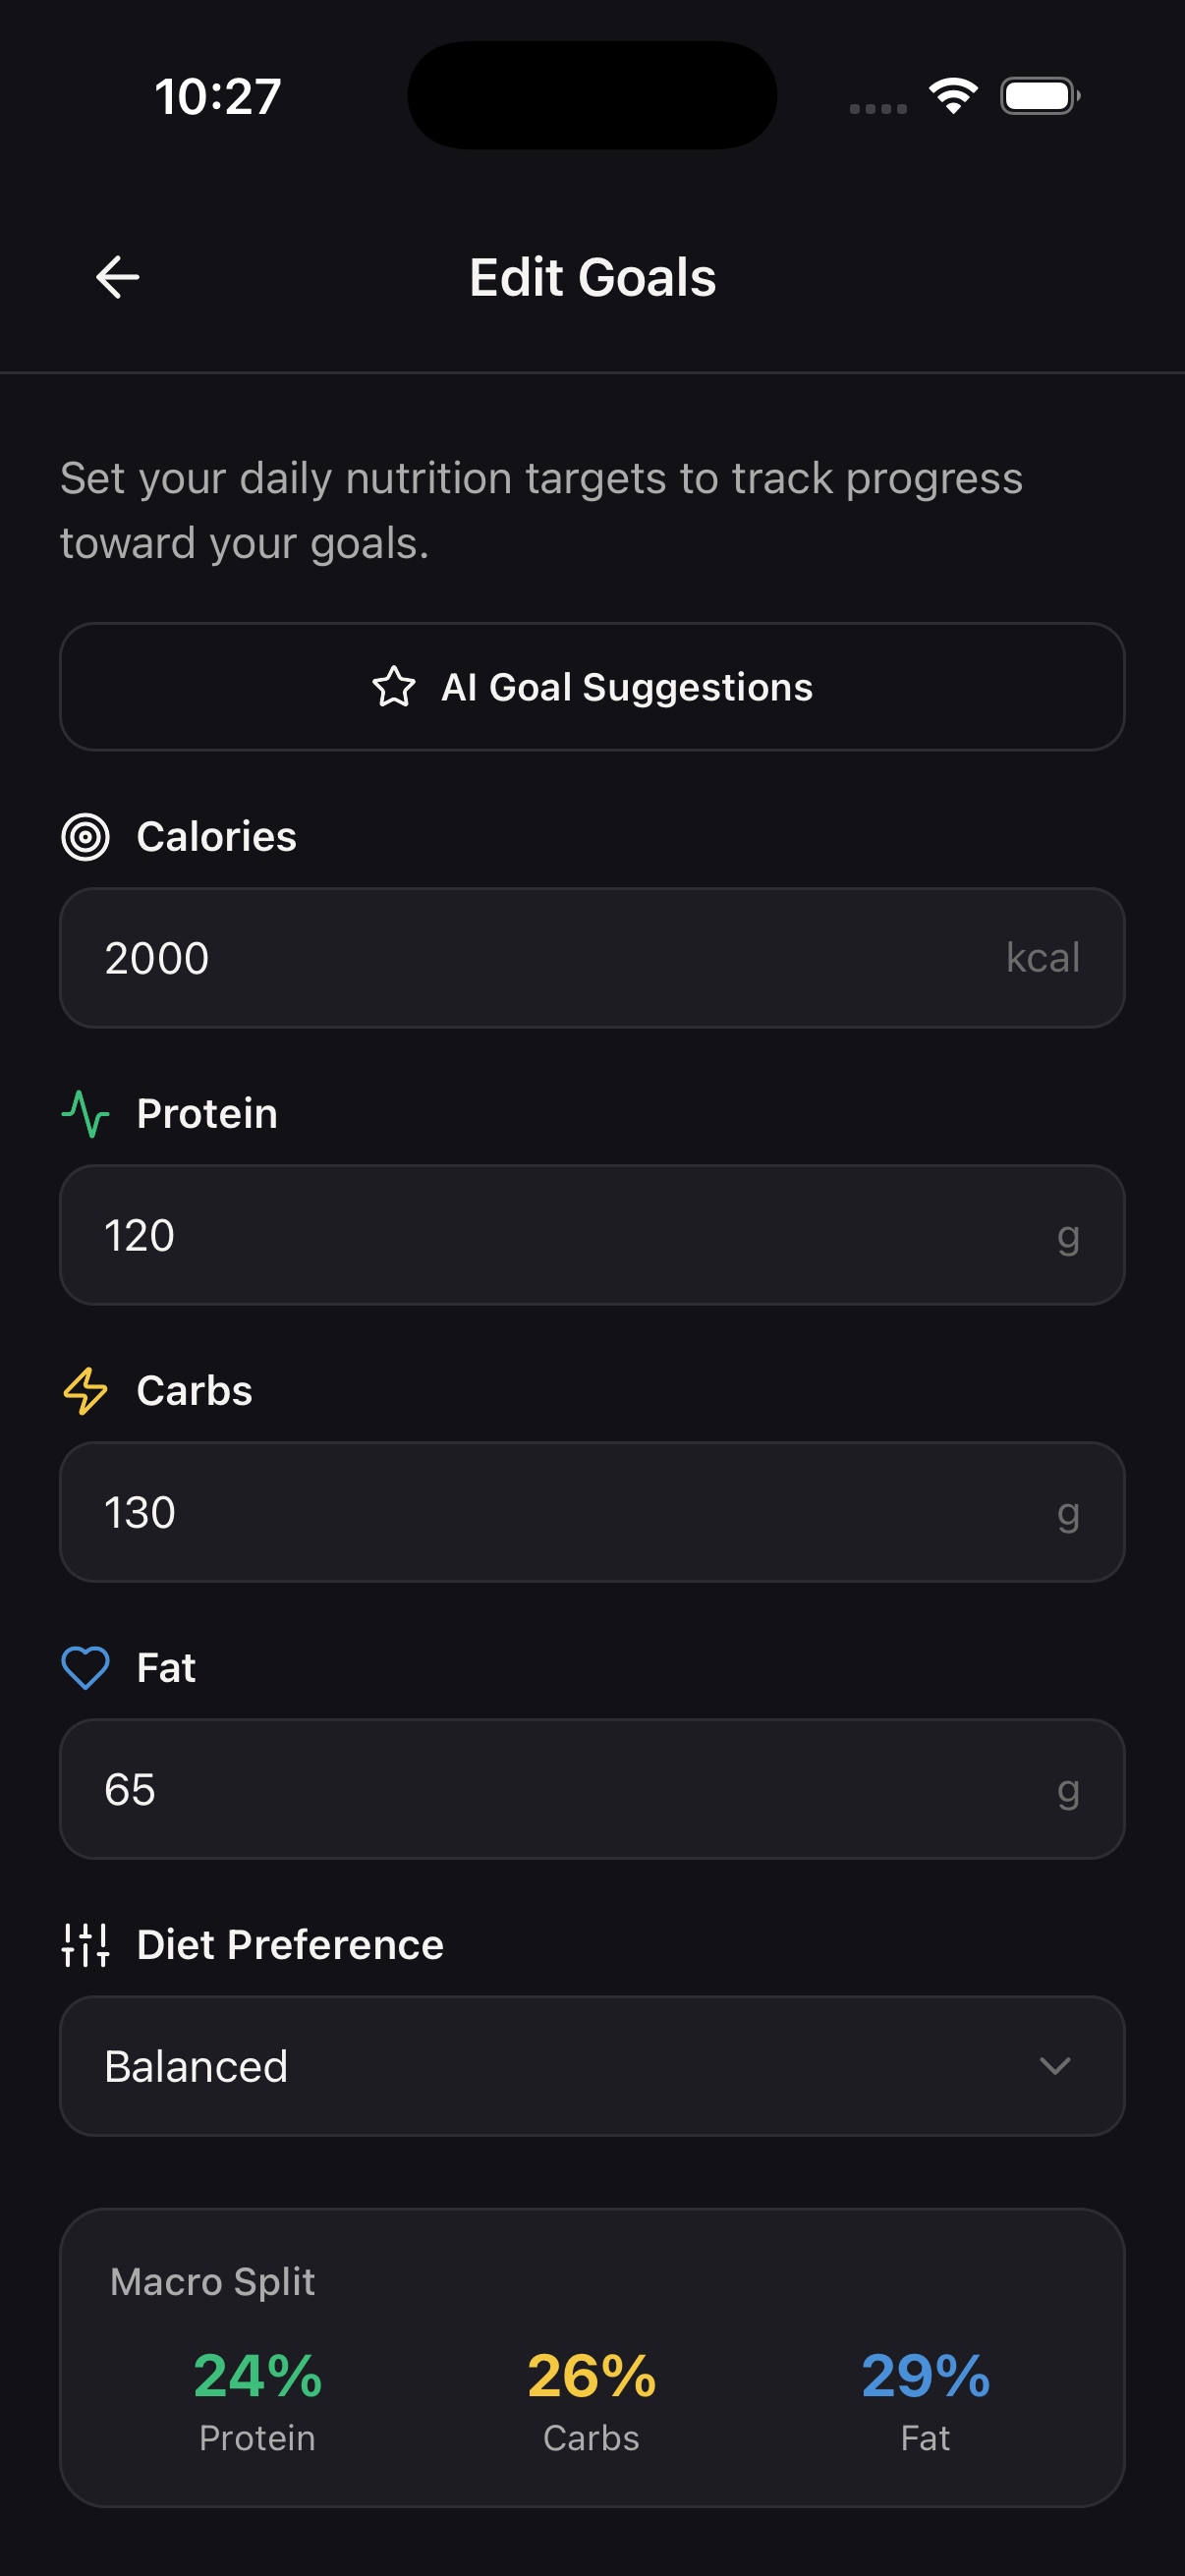Tap the 26% Carbs macro value

coord(592,2377)
